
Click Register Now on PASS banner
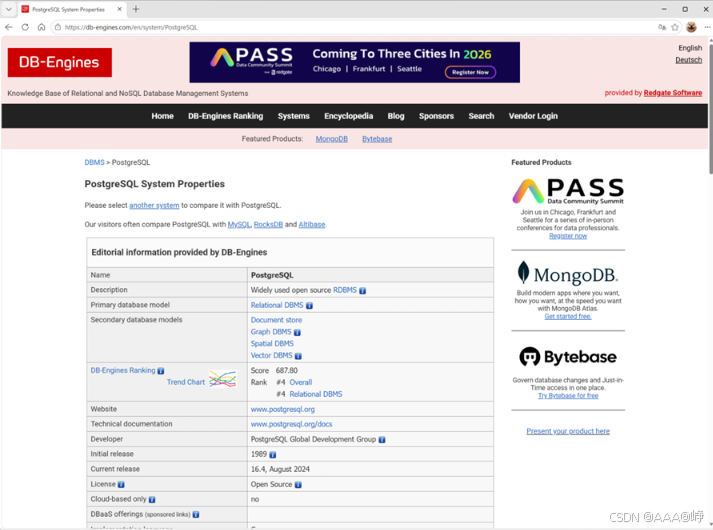point(470,72)
